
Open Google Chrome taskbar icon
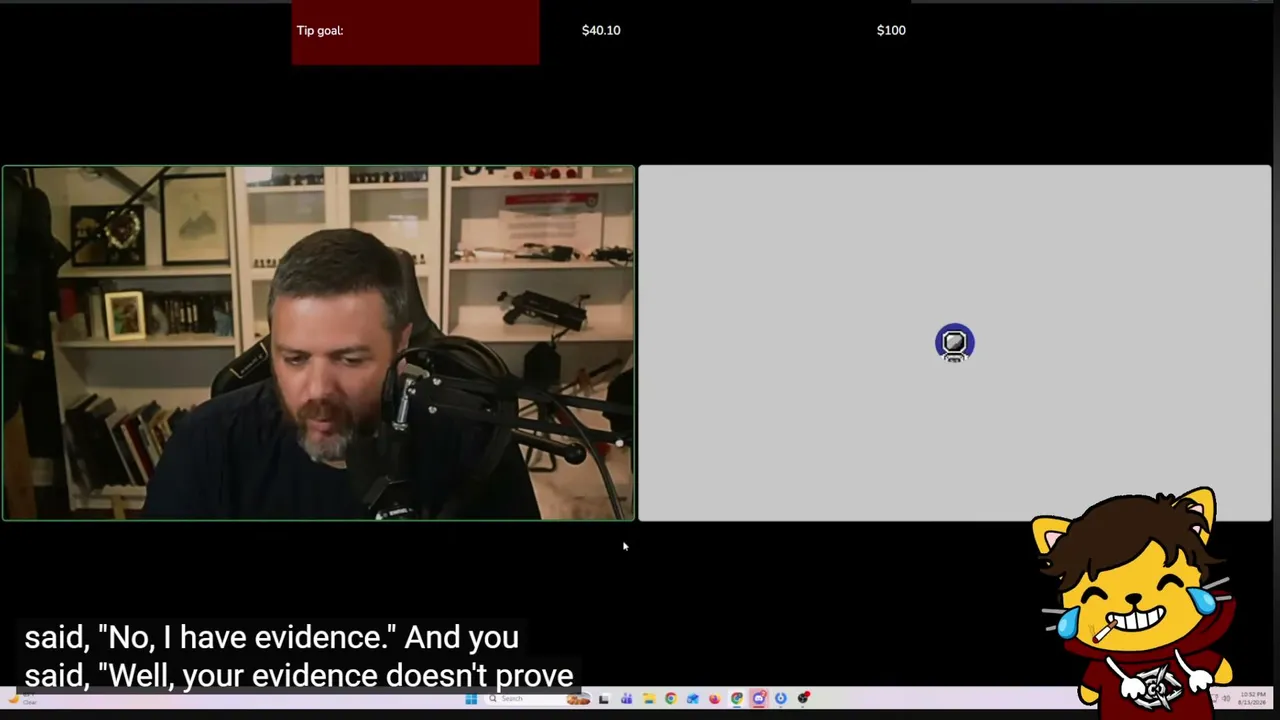point(671,698)
